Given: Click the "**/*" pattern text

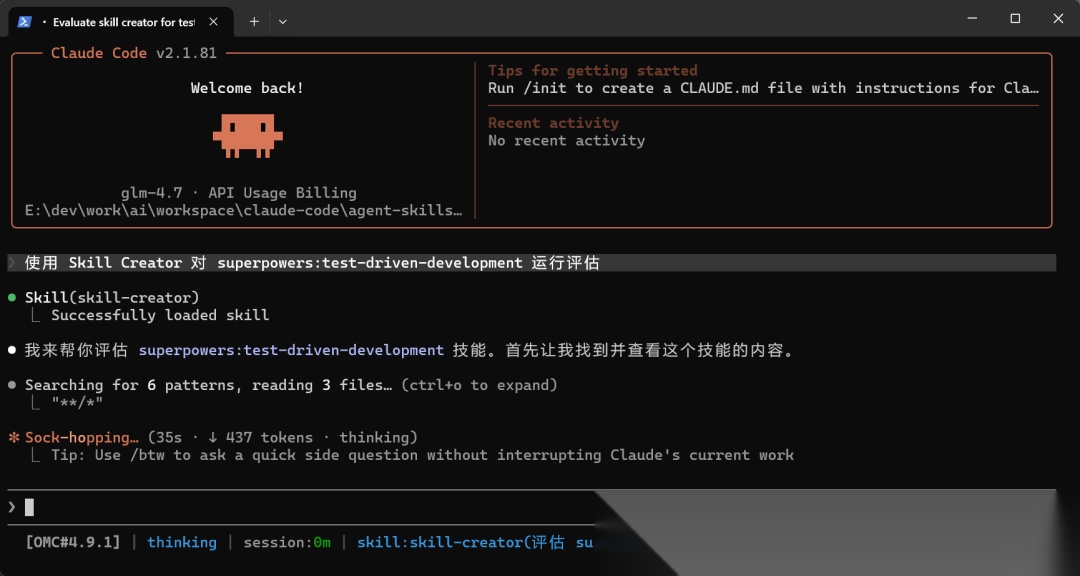Looking at the screenshot, I should (77, 403).
